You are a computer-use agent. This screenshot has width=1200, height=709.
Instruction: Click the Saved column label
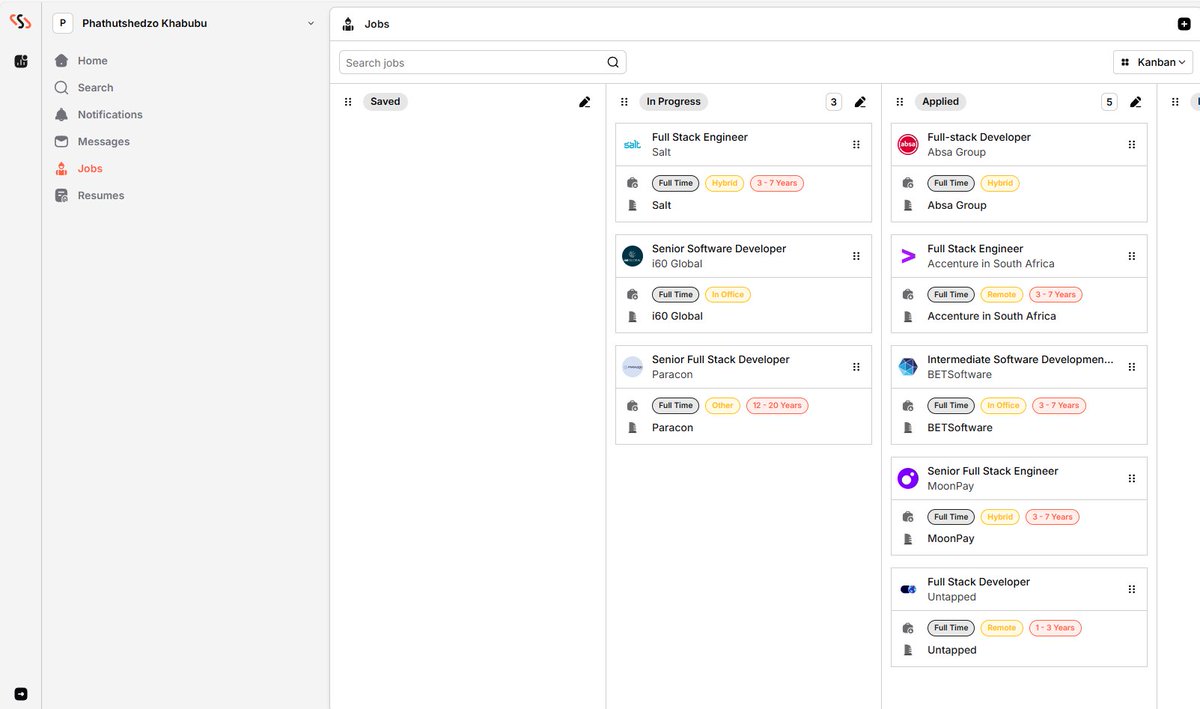pos(385,102)
